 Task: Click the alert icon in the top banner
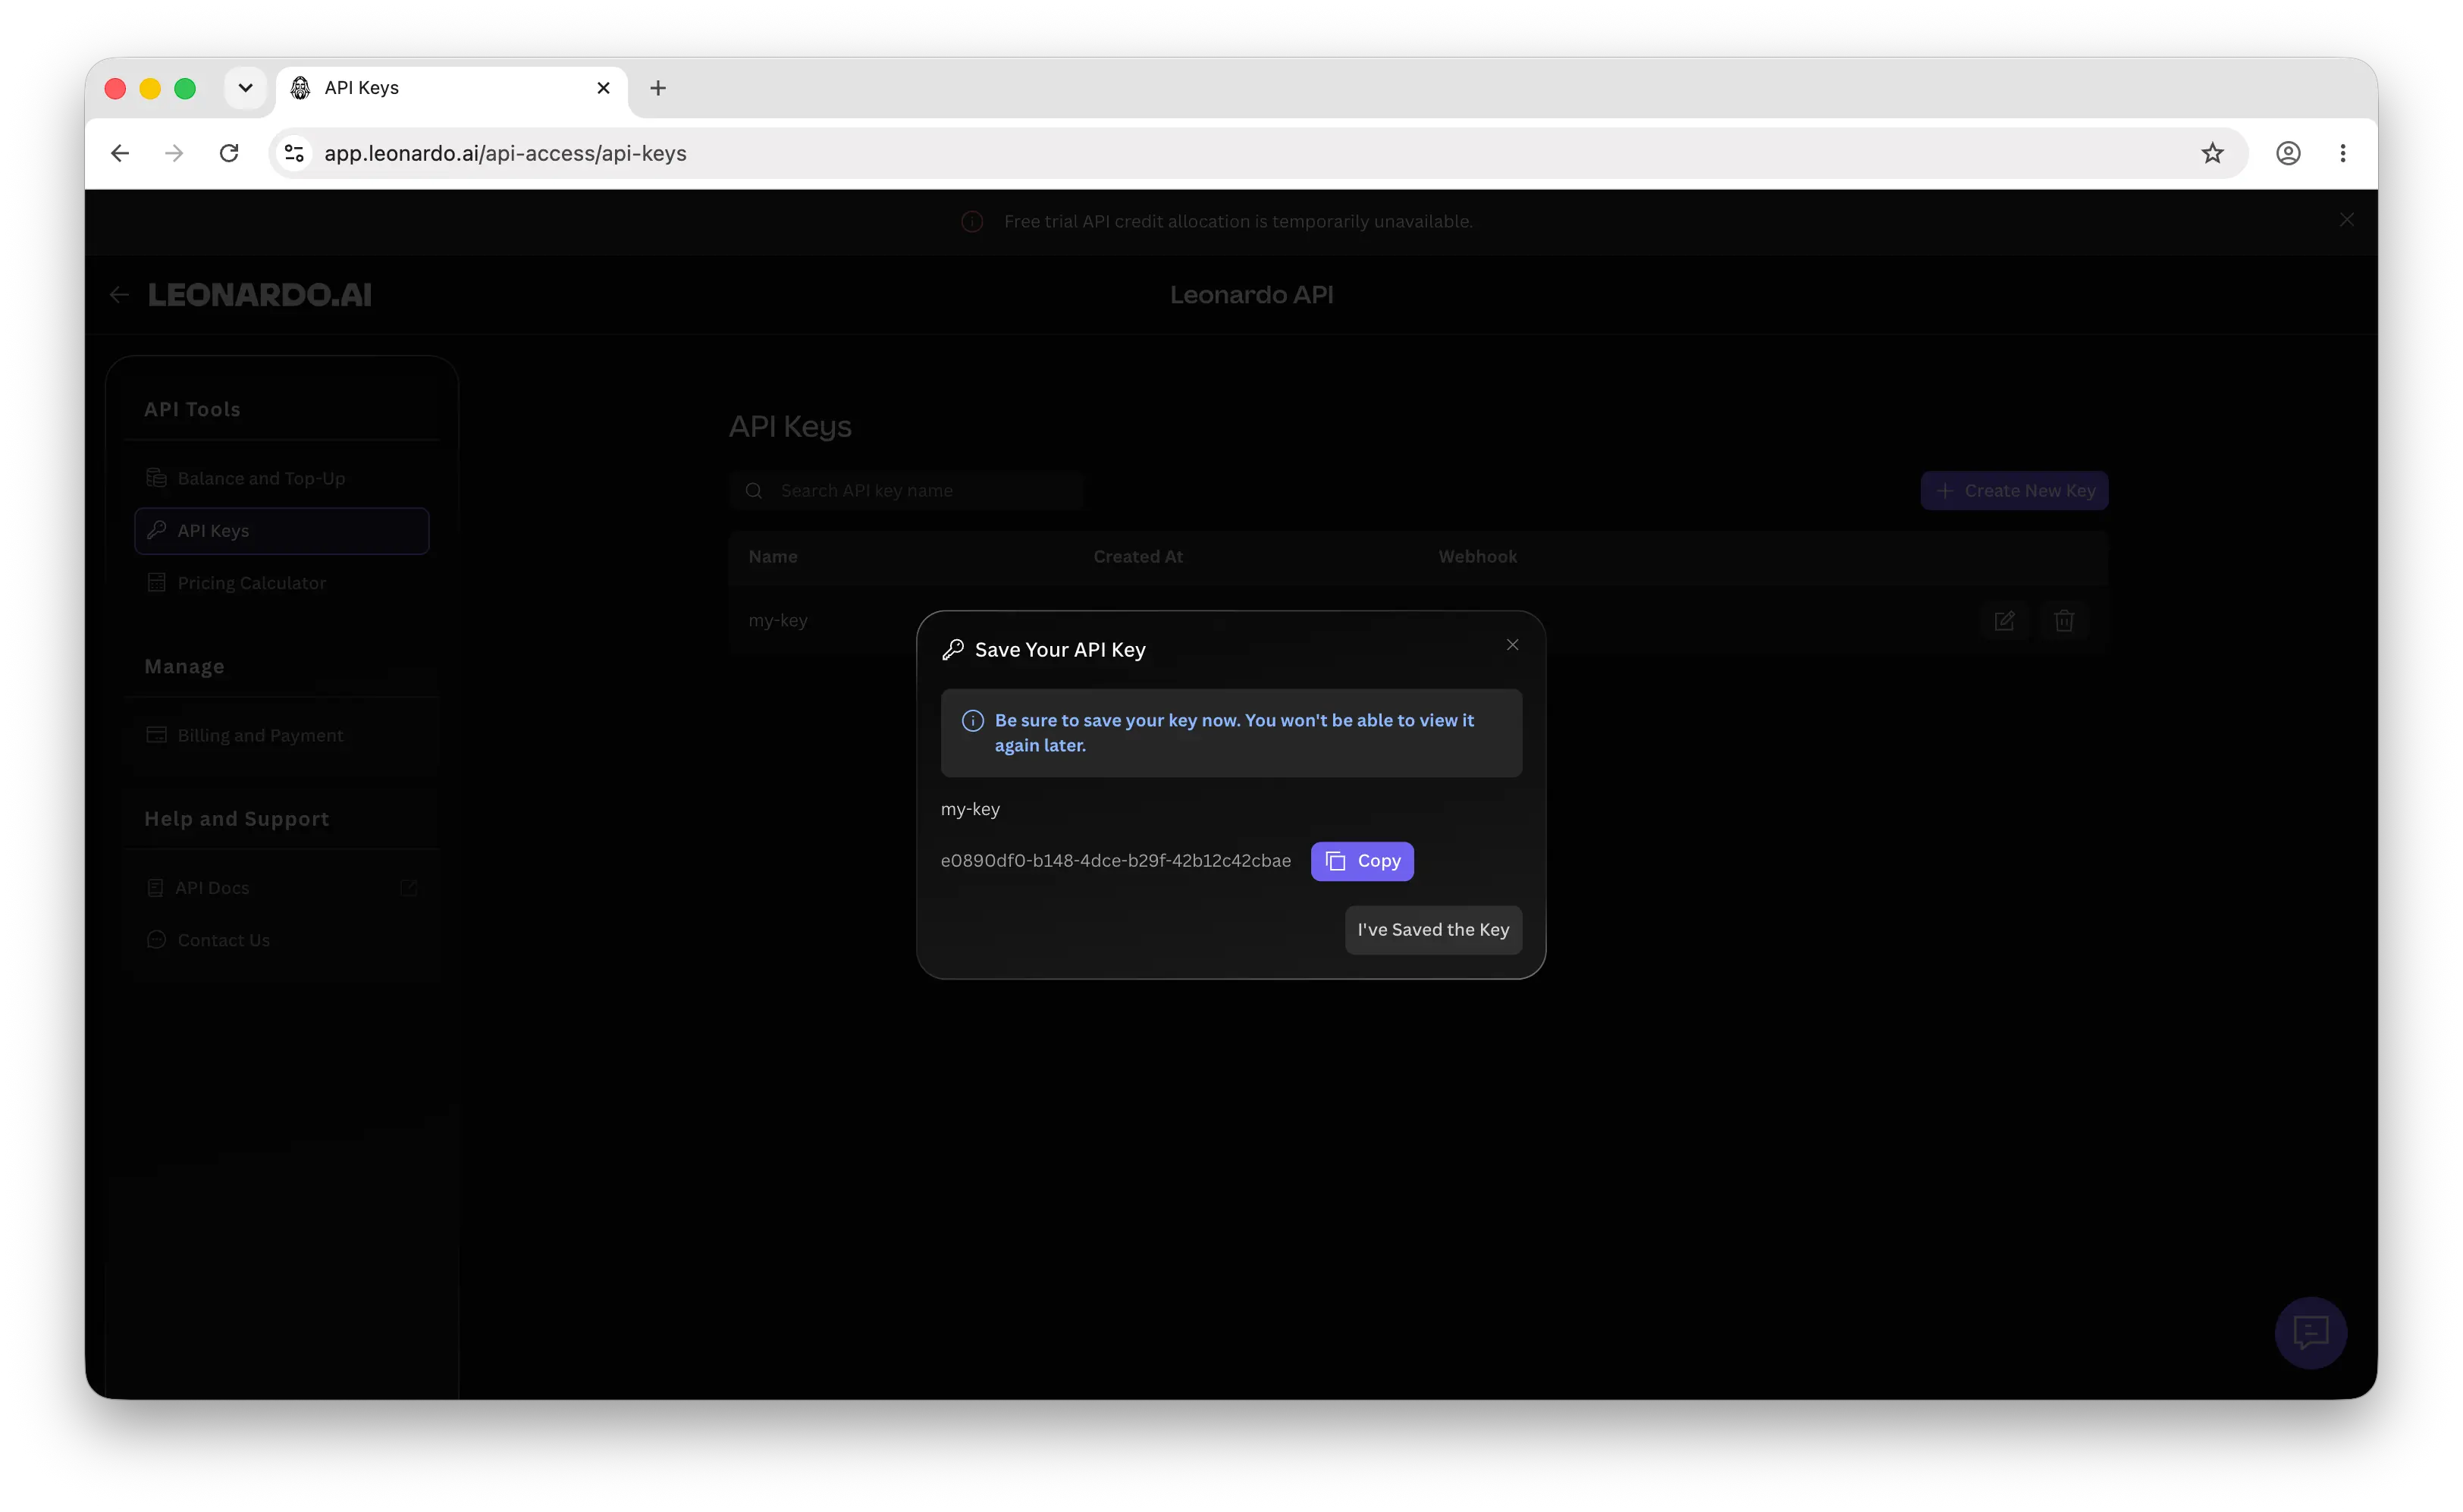click(972, 221)
